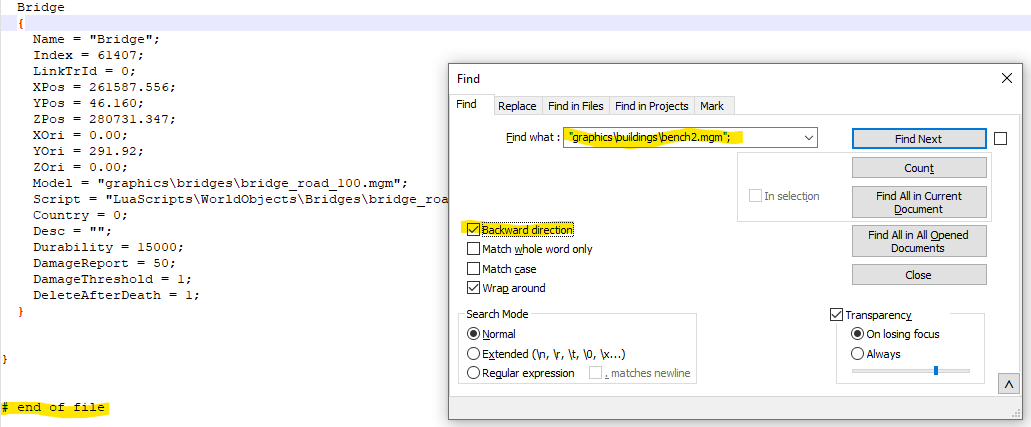Click the dialog resize grip
The height and width of the screenshot is (427, 1031).
pos(1015,412)
